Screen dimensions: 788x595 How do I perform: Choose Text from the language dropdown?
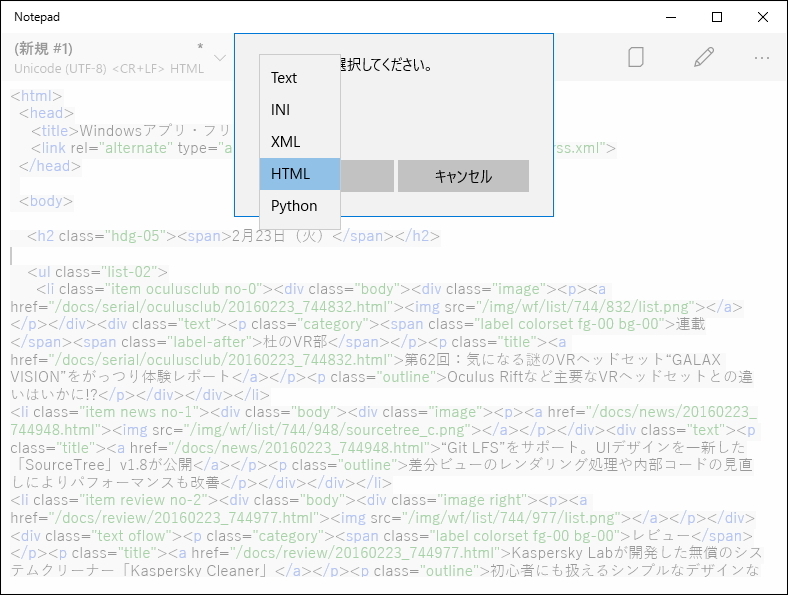click(x=300, y=78)
